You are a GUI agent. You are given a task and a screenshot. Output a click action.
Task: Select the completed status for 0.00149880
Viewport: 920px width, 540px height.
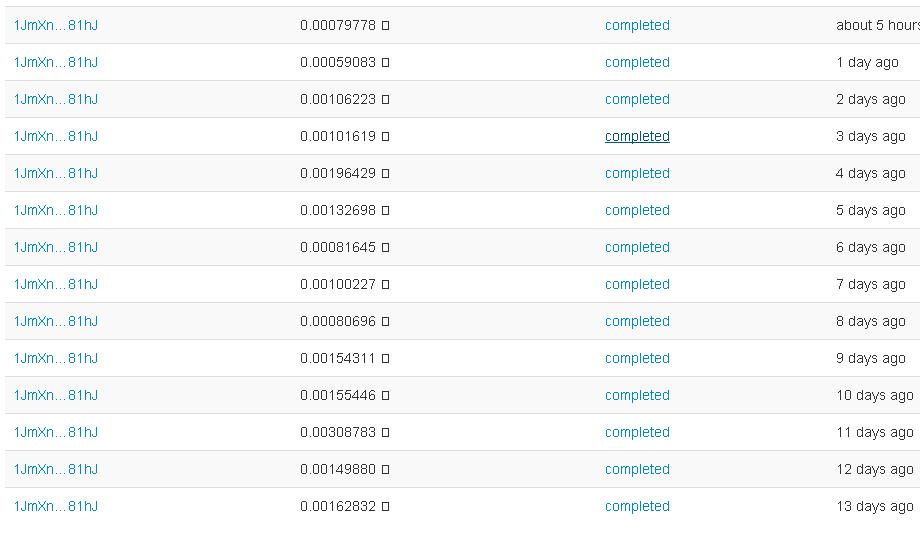[x=637, y=469]
